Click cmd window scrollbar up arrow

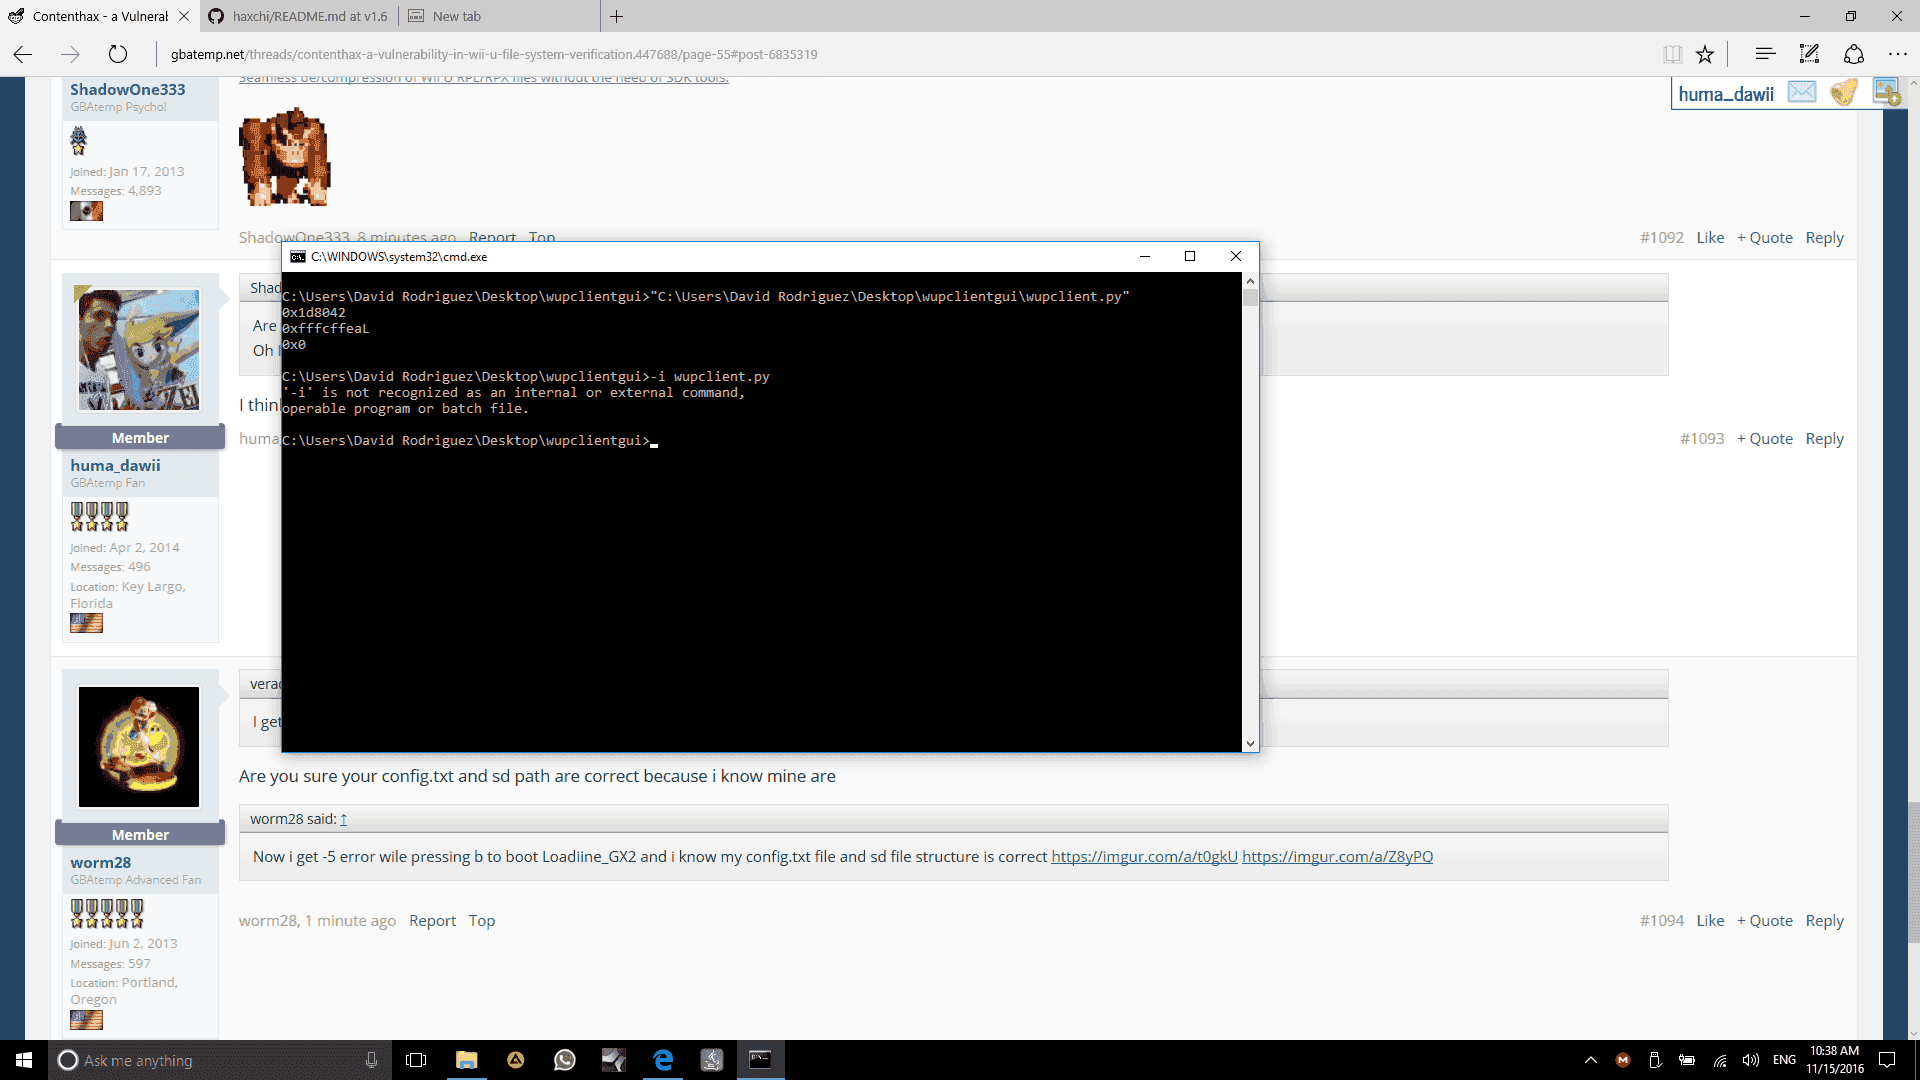click(x=1250, y=281)
